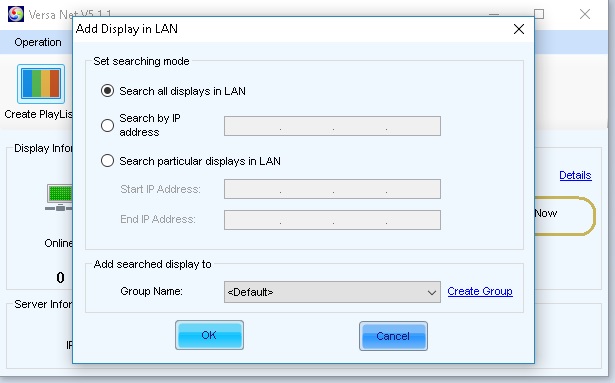Click the Create Group link
The image size is (615, 383).
click(480, 292)
